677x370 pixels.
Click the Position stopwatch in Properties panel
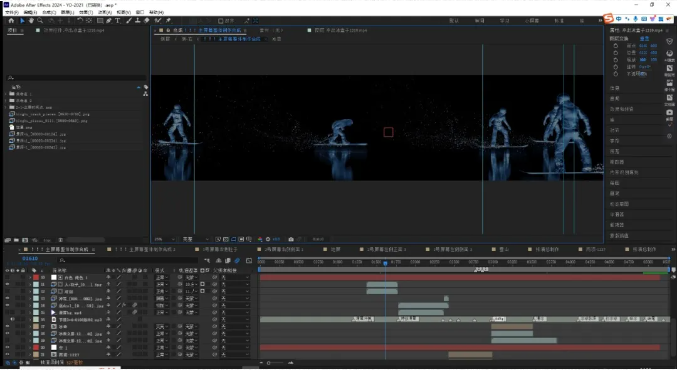(x=616, y=53)
